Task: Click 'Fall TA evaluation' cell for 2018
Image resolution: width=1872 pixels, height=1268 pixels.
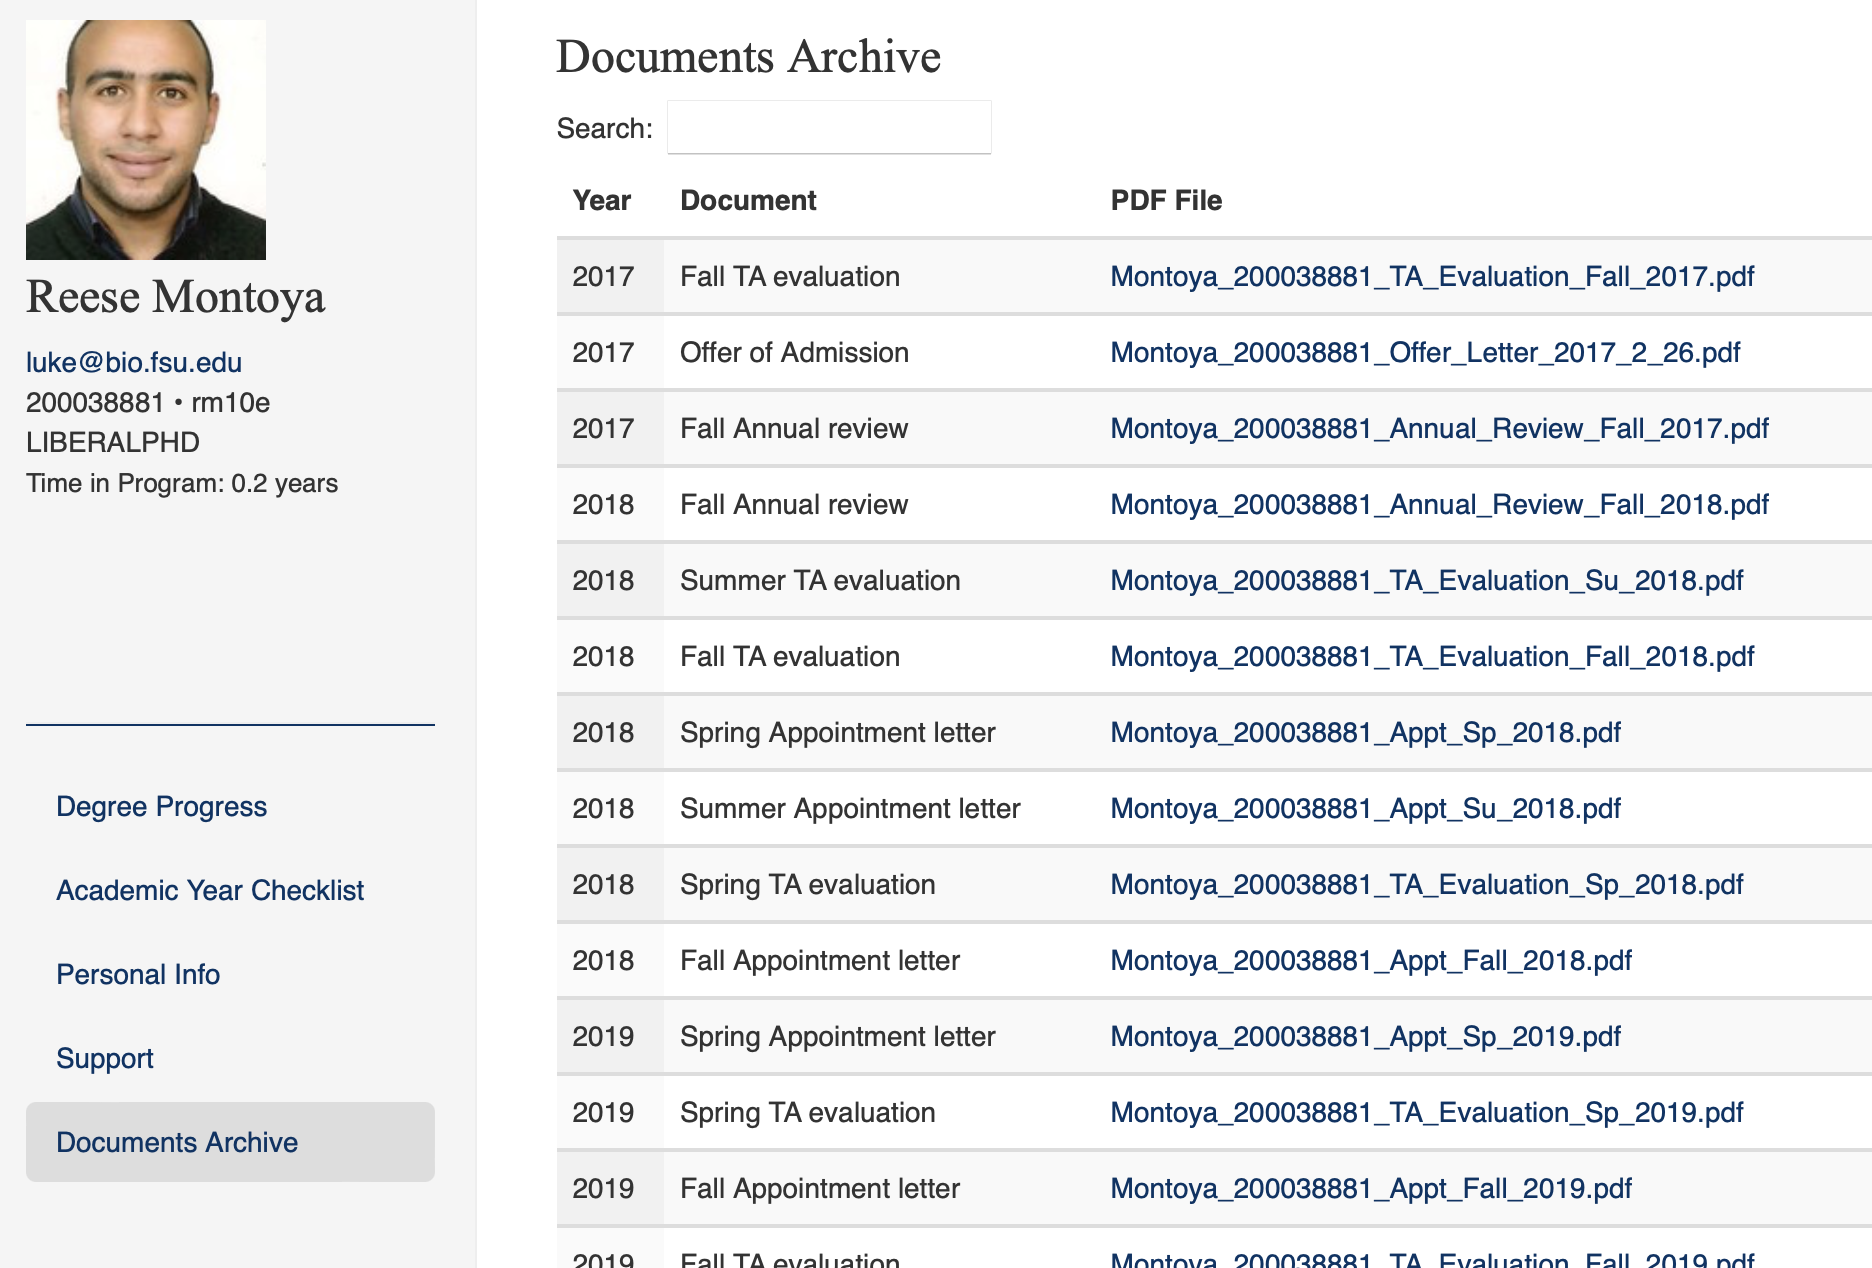Action: [x=790, y=656]
